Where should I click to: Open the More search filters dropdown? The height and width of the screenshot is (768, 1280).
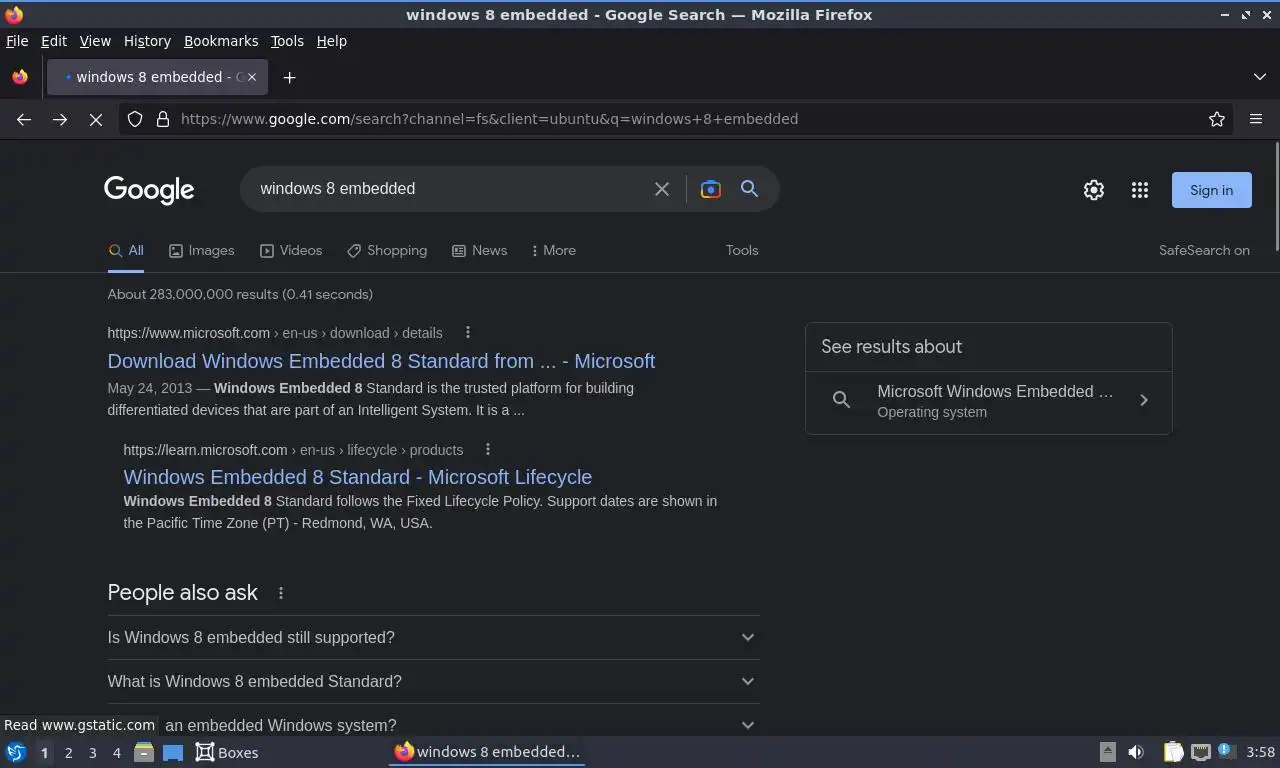coord(554,251)
